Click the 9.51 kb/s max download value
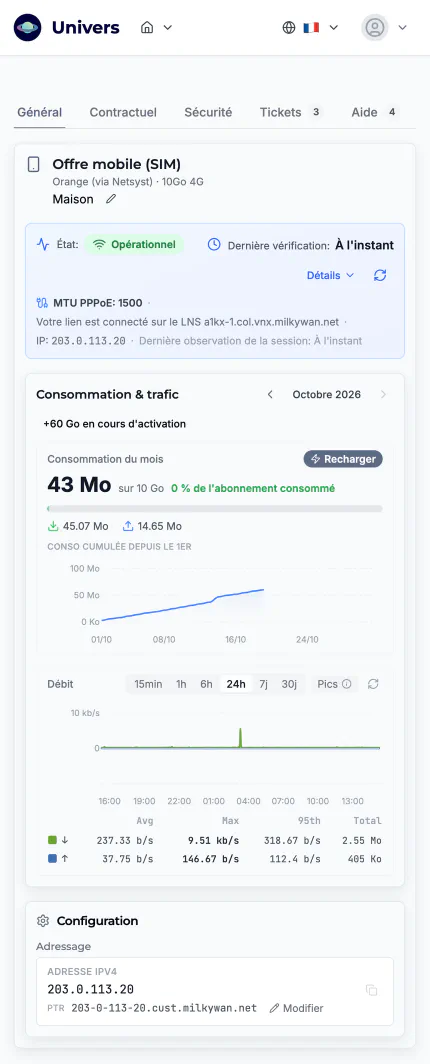Viewport: 430px width, 1064px height. [214, 840]
